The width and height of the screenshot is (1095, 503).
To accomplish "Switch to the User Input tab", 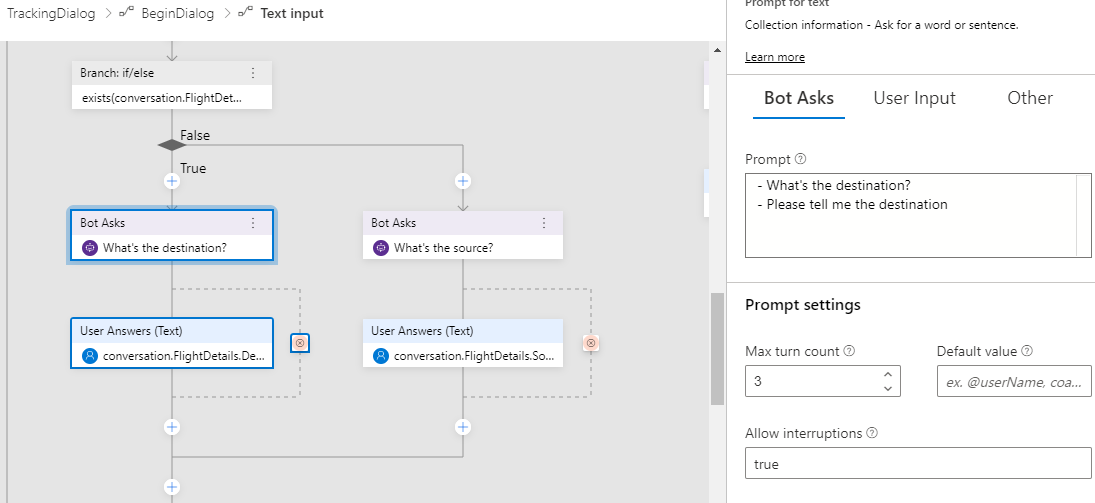I will pyautogui.click(x=914, y=98).
